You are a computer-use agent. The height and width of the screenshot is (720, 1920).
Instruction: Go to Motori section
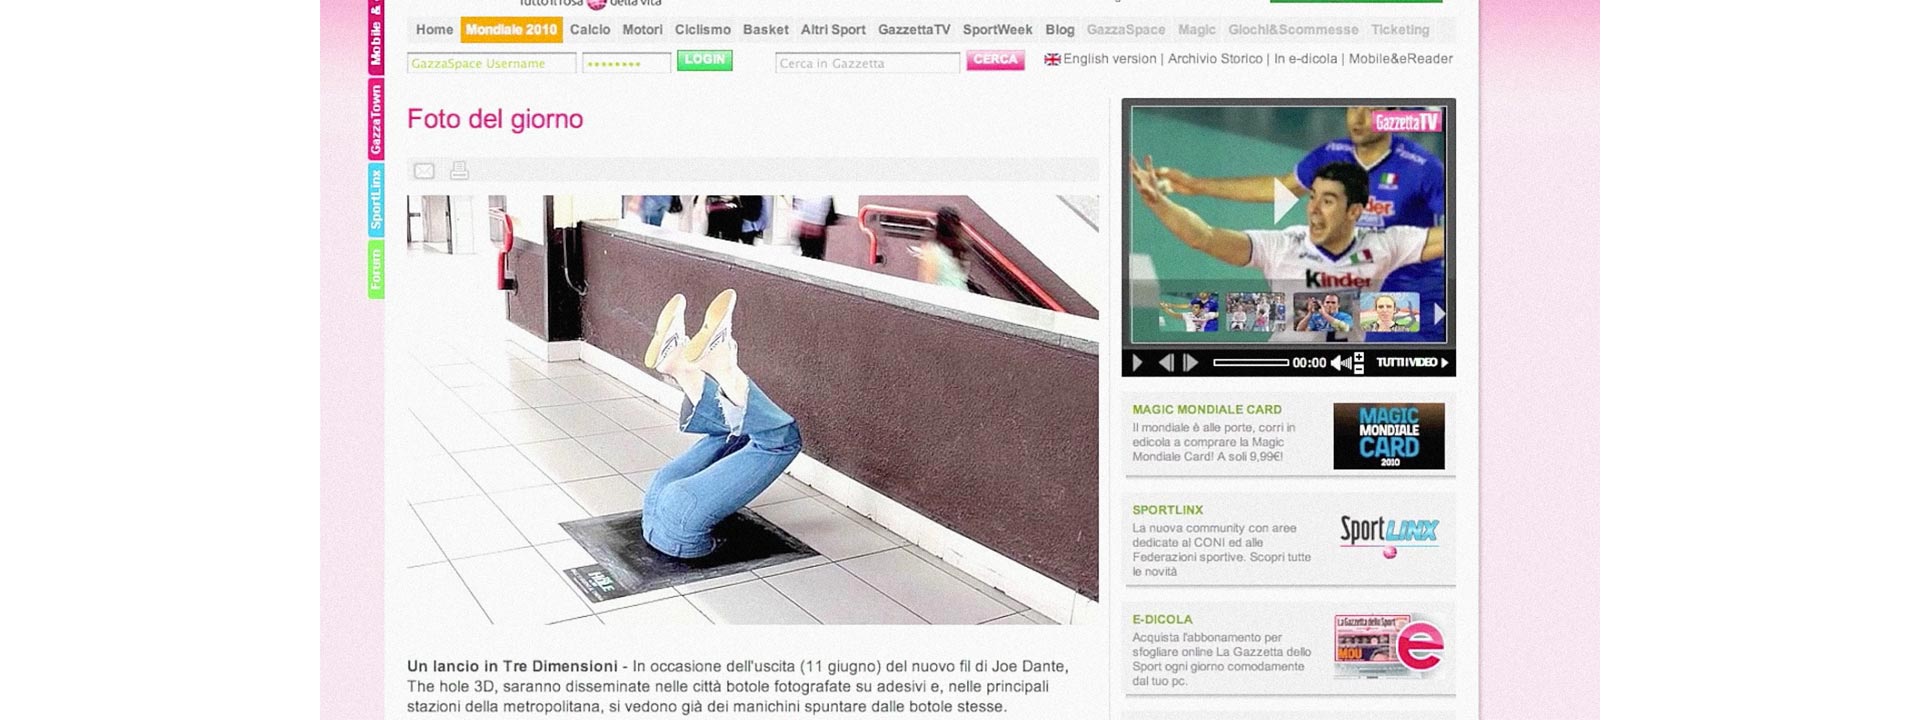pos(642,30)
